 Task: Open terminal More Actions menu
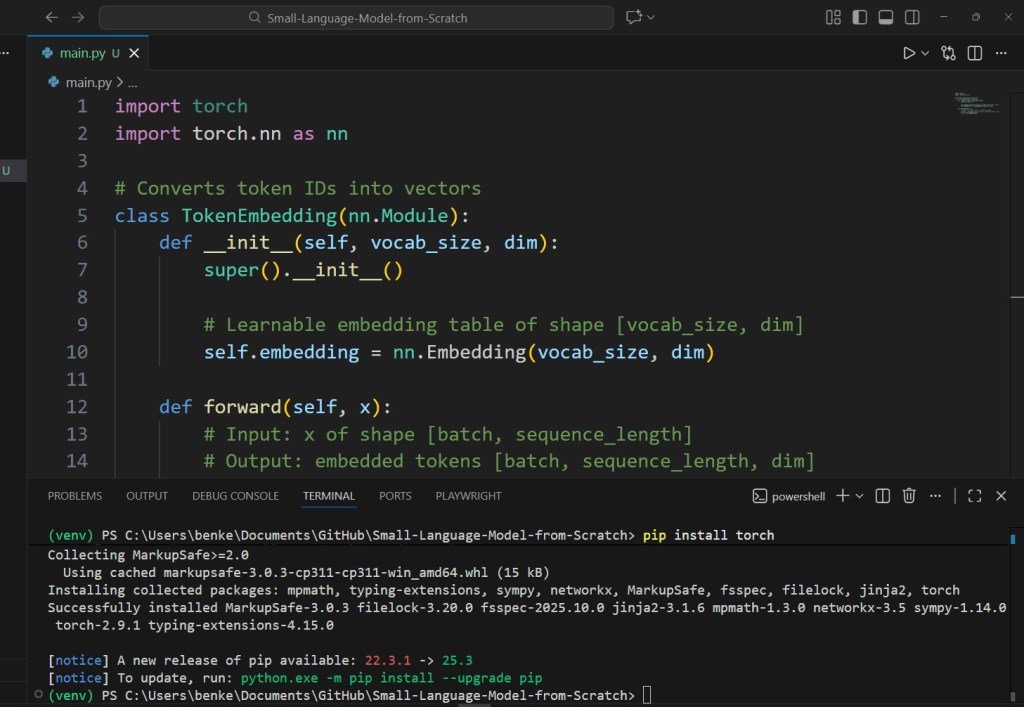click(x=934, y=495)
